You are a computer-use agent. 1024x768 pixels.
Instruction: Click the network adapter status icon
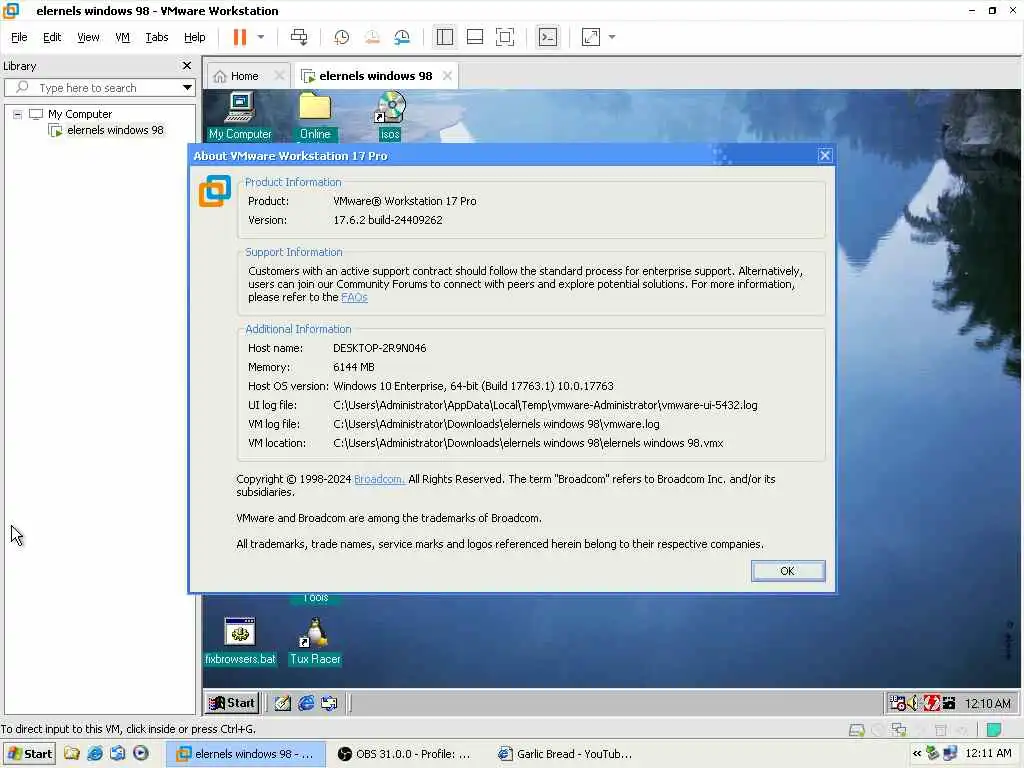pos(899,729)
